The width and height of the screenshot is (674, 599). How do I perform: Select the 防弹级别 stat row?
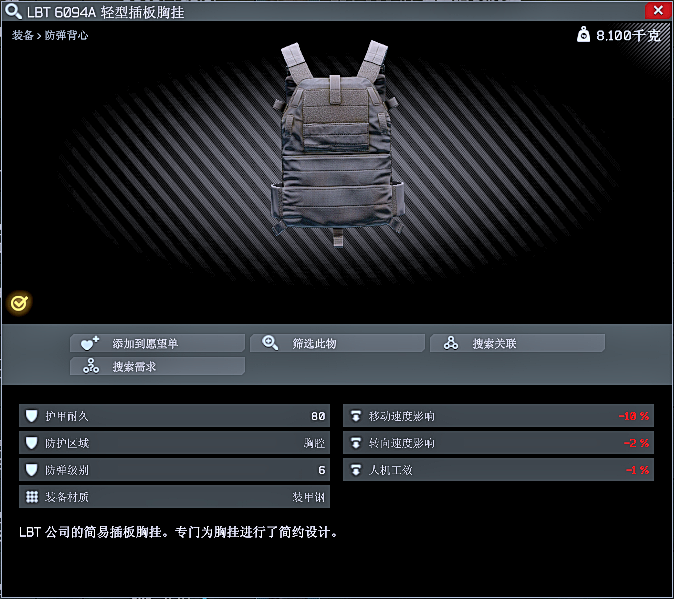click(175, 470)
